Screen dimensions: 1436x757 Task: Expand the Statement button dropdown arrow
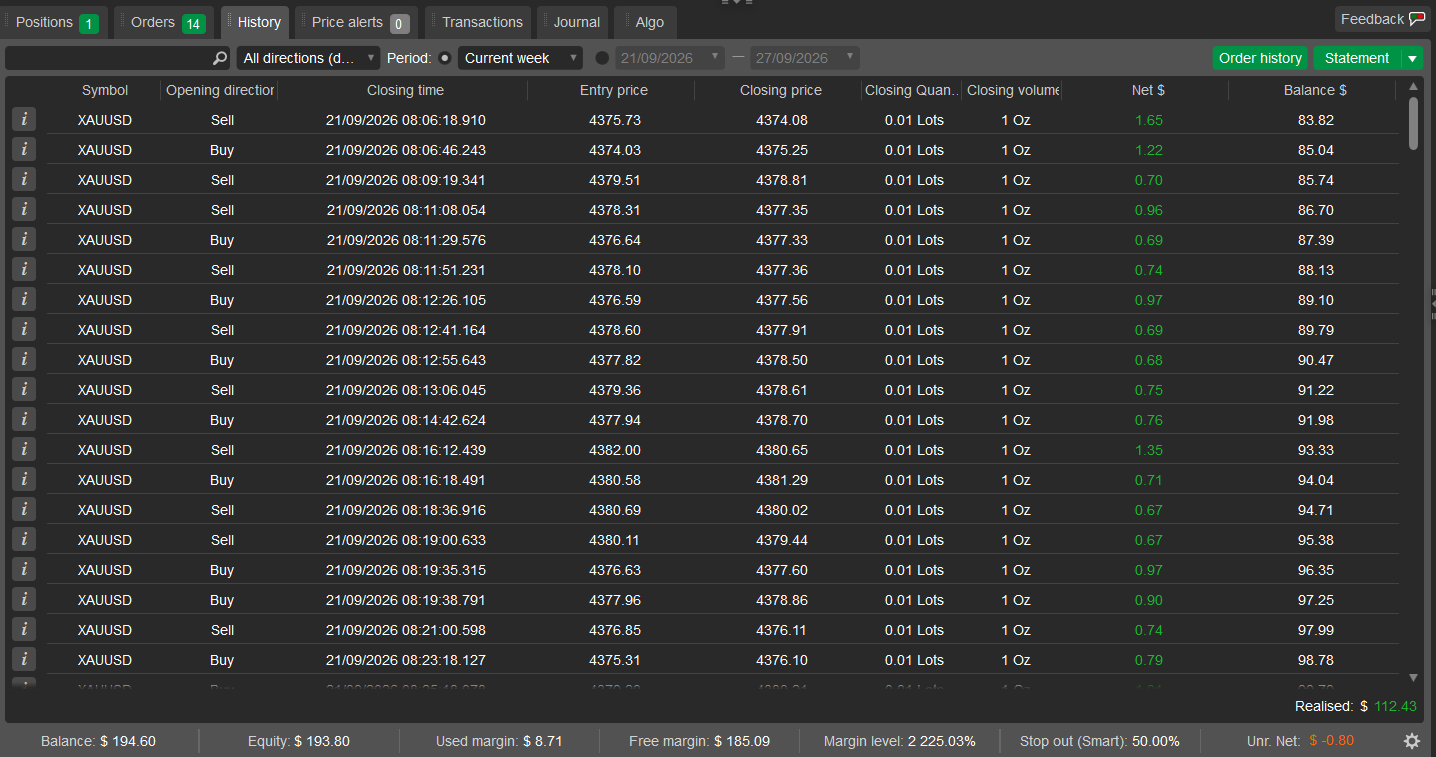pyautogui.click(x=1412, y=58)
